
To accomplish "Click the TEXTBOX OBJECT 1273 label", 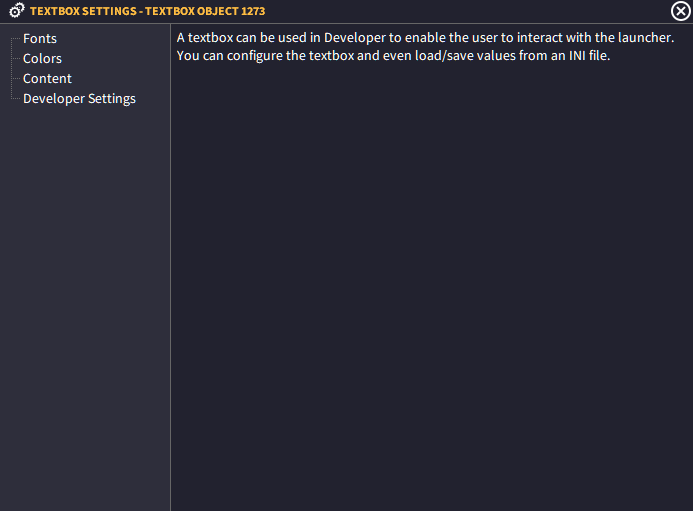I will [x=205, y=11].
